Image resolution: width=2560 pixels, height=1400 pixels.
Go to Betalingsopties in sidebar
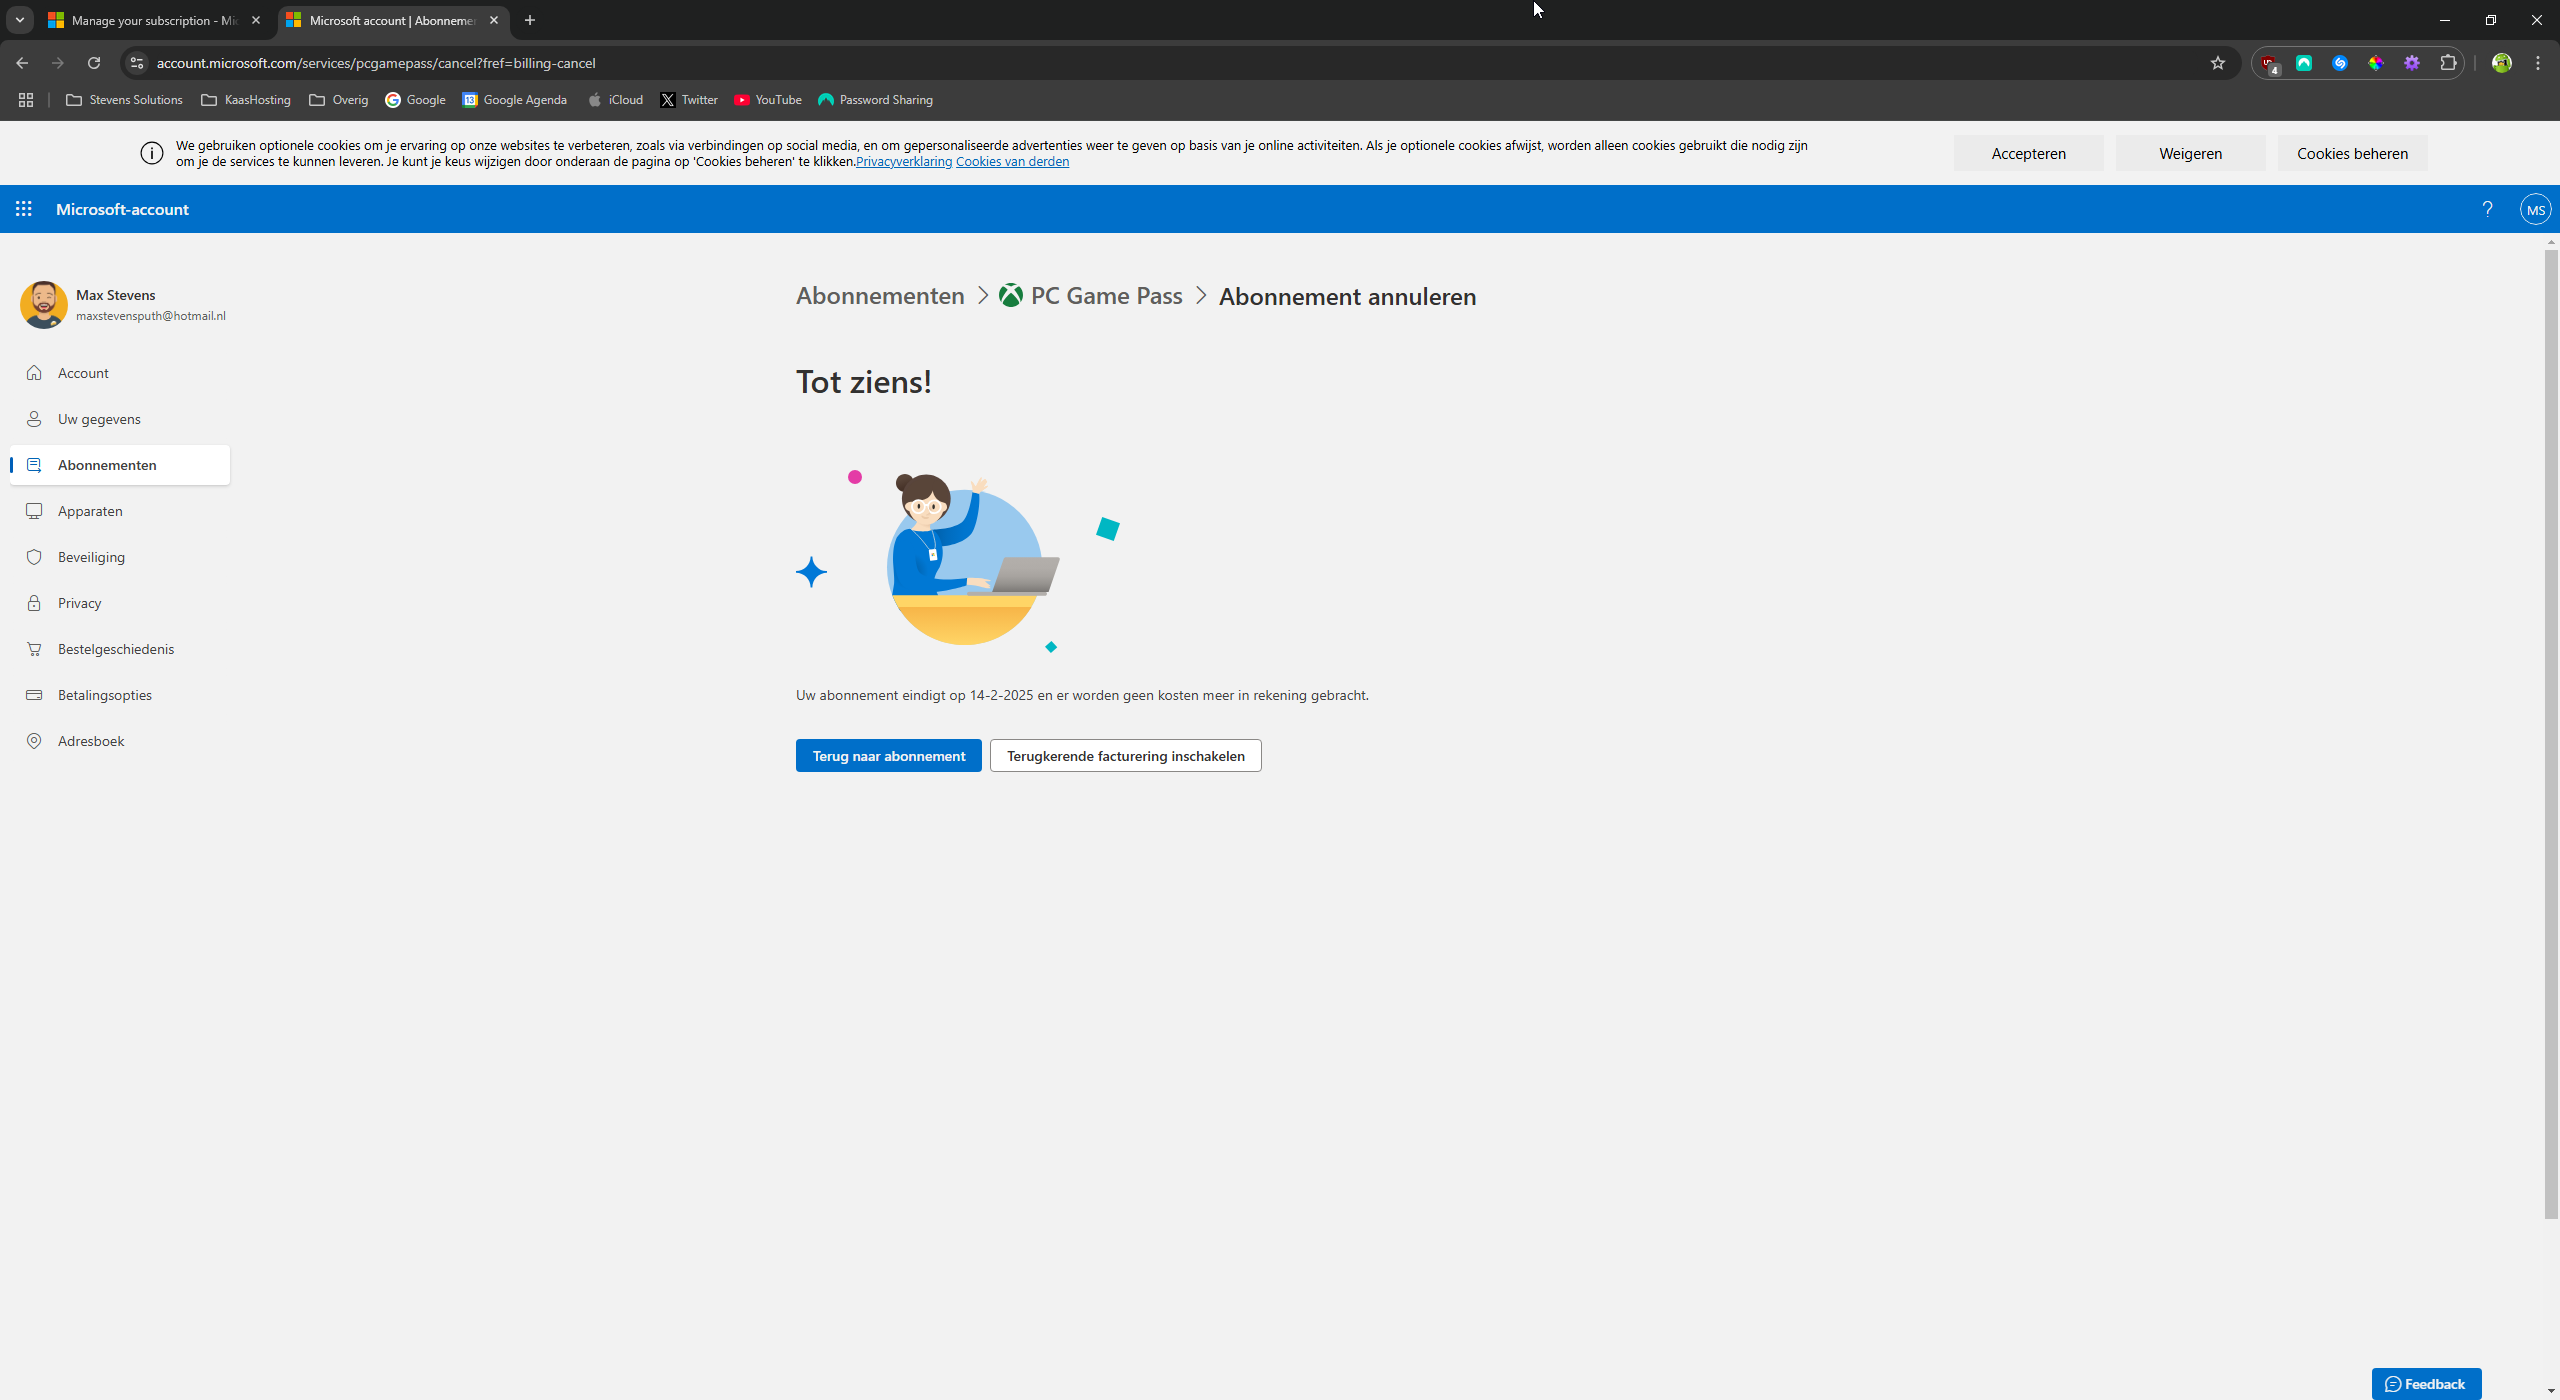[104, 695]
